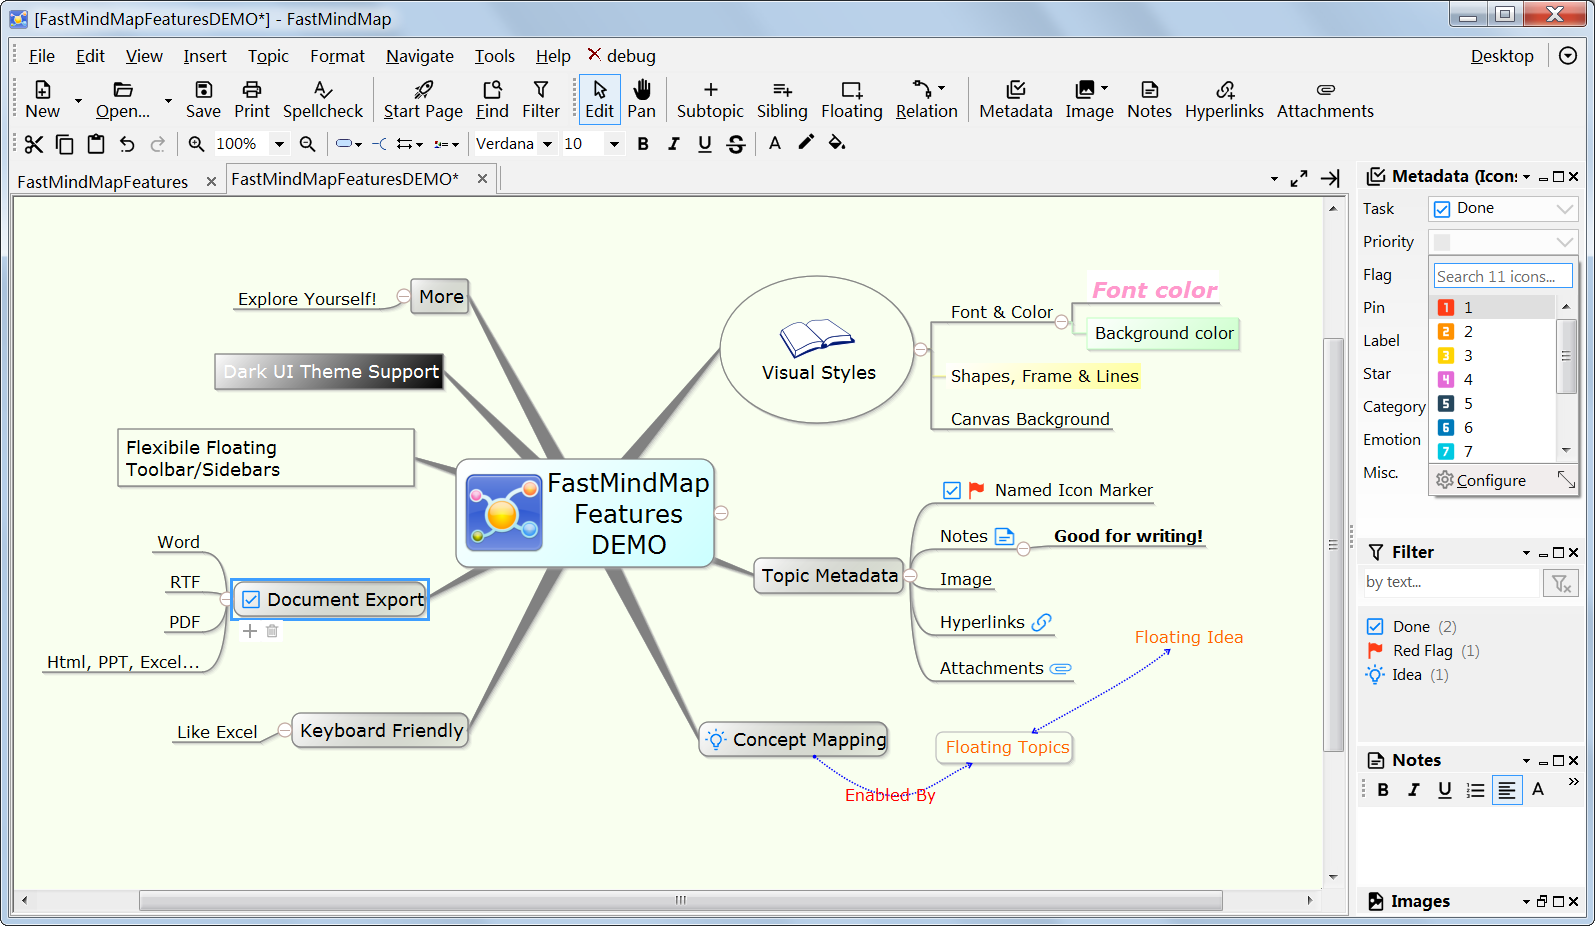Cut the selected topic
The height and width of the screenshot is (926, 1595).
point(34,144)
